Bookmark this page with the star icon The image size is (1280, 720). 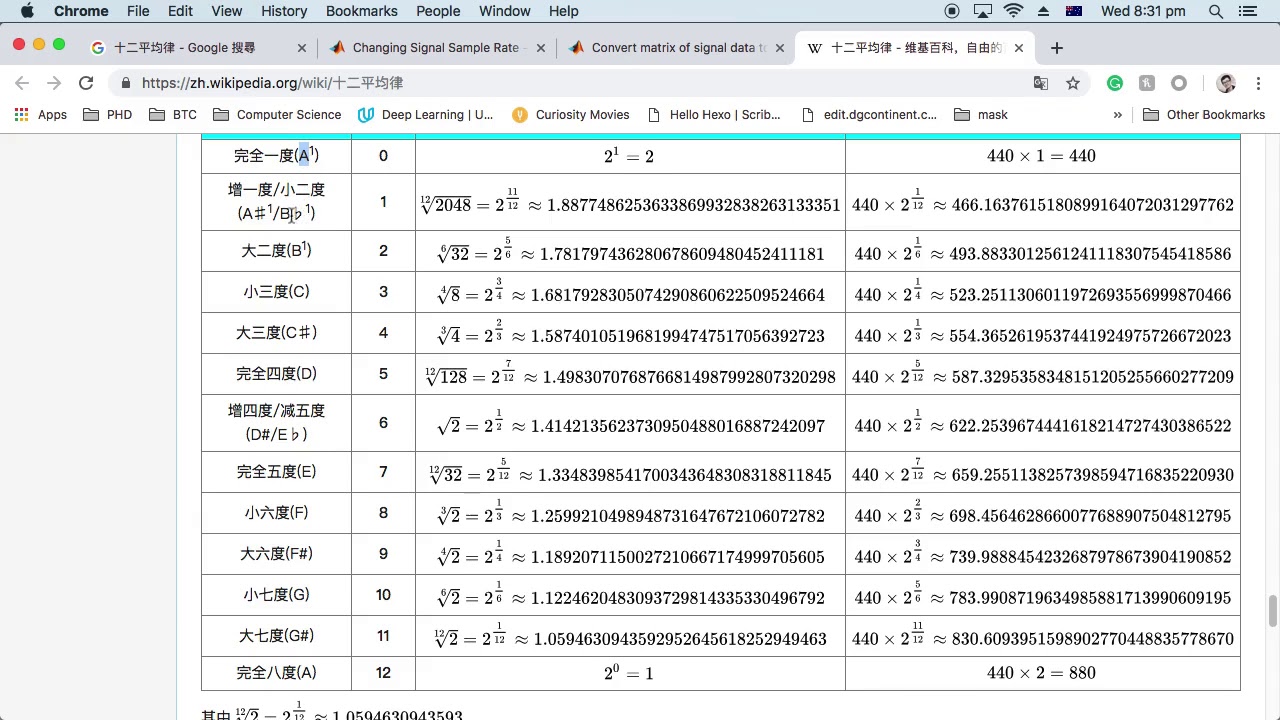pyautogui.click(x=1073, y=83)
